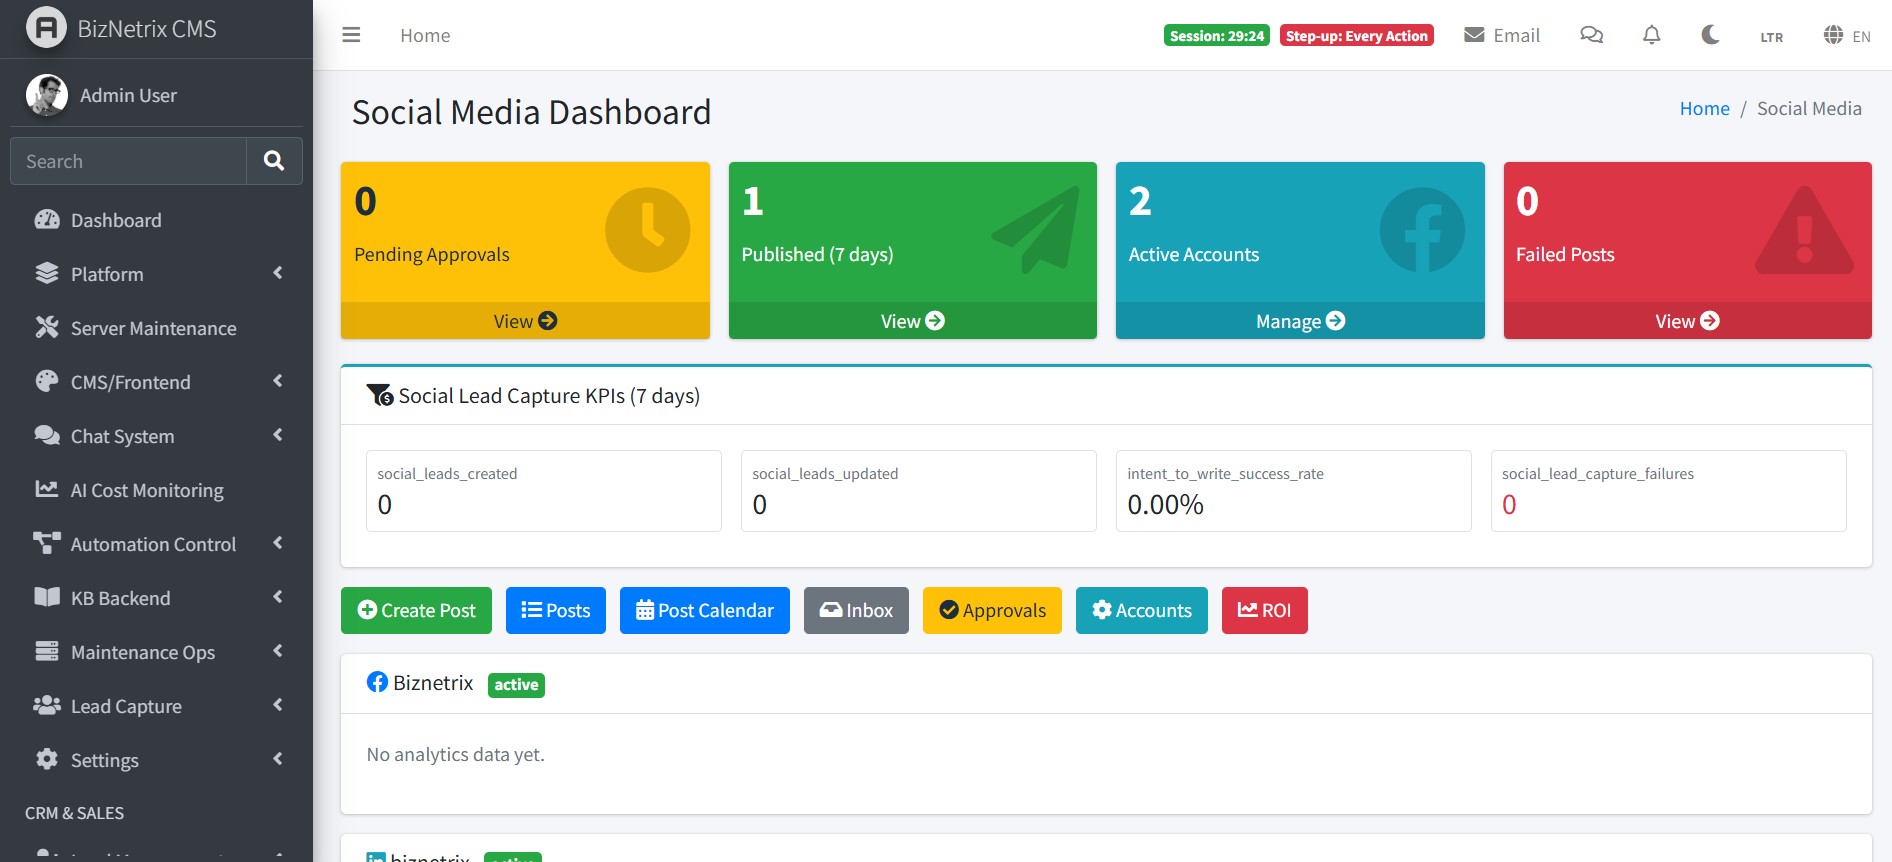Click the Failed Posts warning triangle icon
The image size is (1892, 862).
(x=1805, y=230)
